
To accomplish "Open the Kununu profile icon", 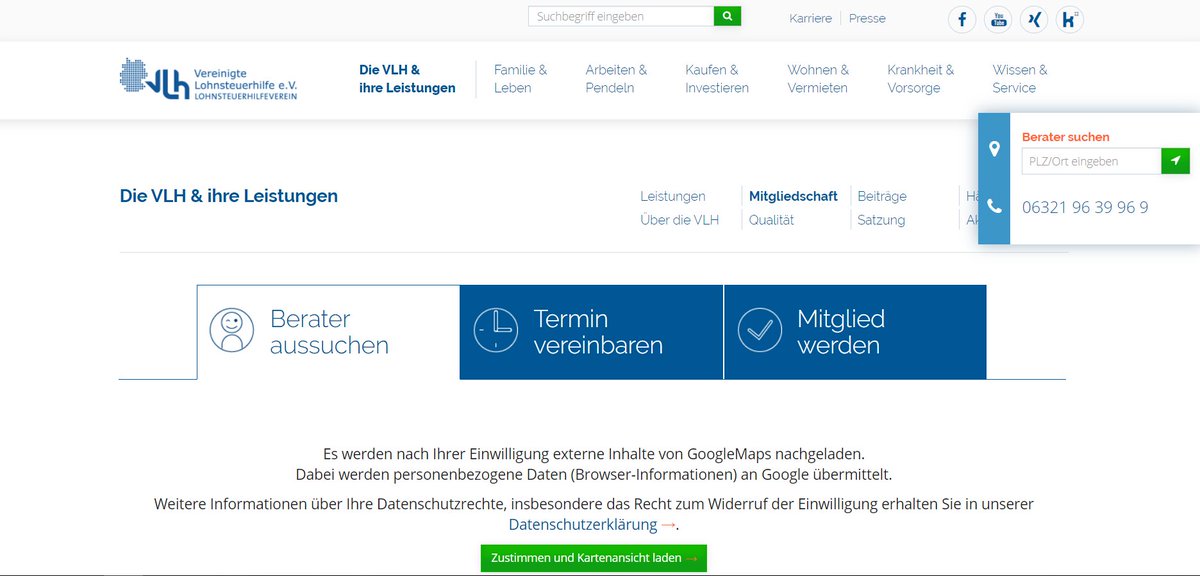I will click(1070, 19).
